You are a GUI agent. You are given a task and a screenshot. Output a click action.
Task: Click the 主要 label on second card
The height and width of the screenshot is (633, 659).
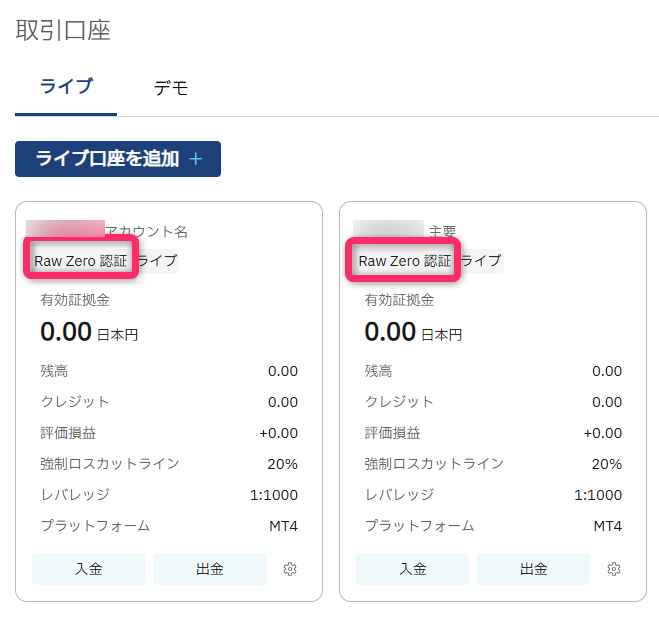(442, 231)
